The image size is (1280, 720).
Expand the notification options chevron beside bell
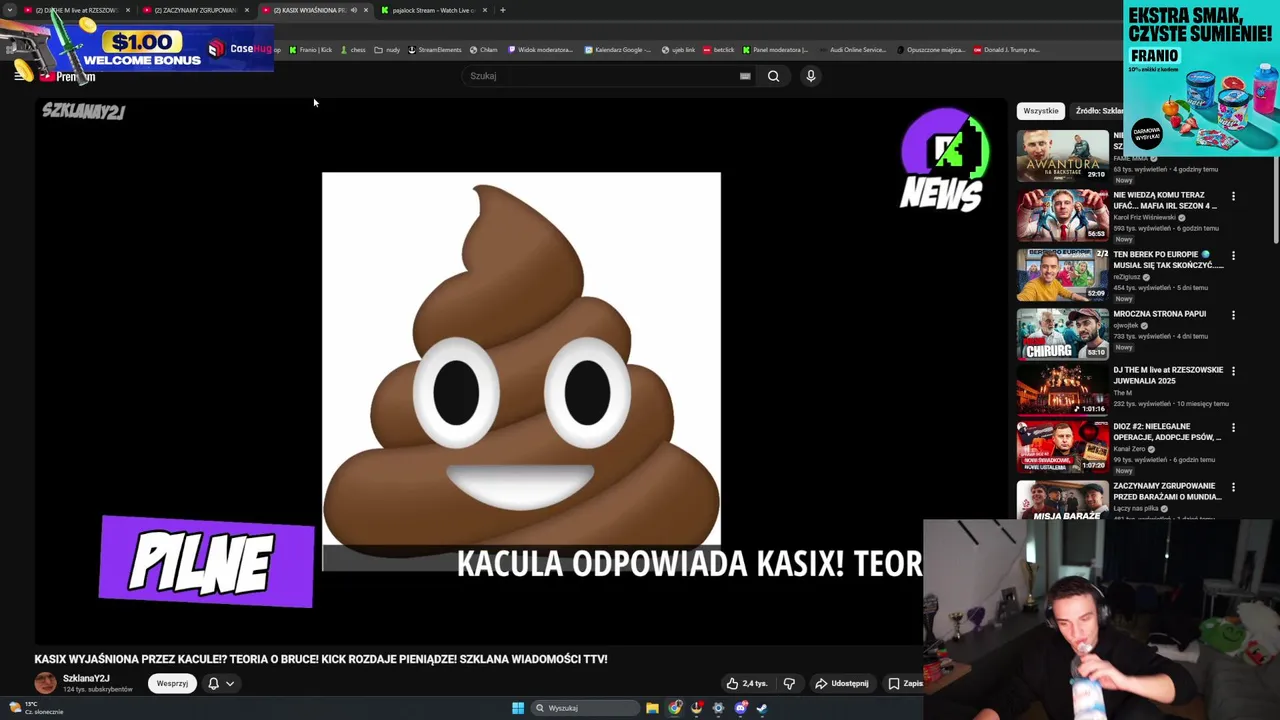tap(230, 684)
